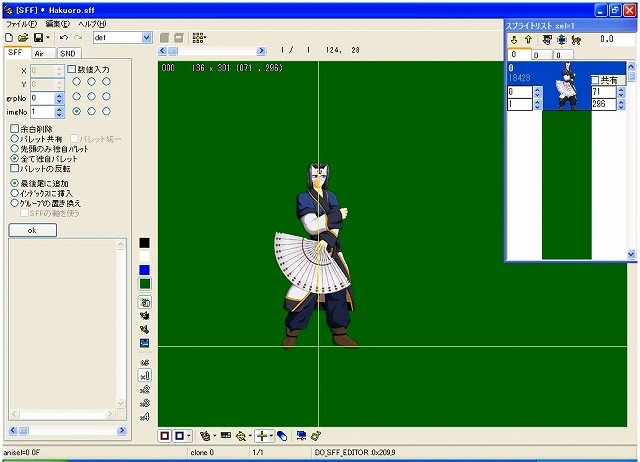Enable the 余白削除 checkbox
640x462 pixels.
[x=14, y=129]
